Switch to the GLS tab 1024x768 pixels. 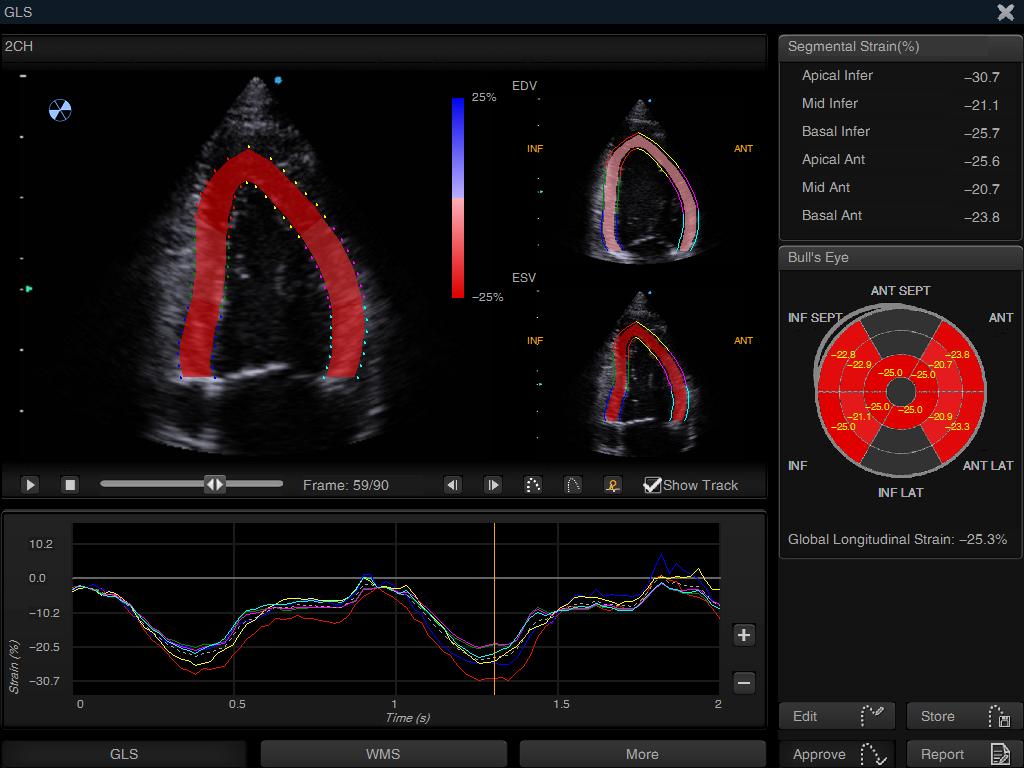coord(124,754)
